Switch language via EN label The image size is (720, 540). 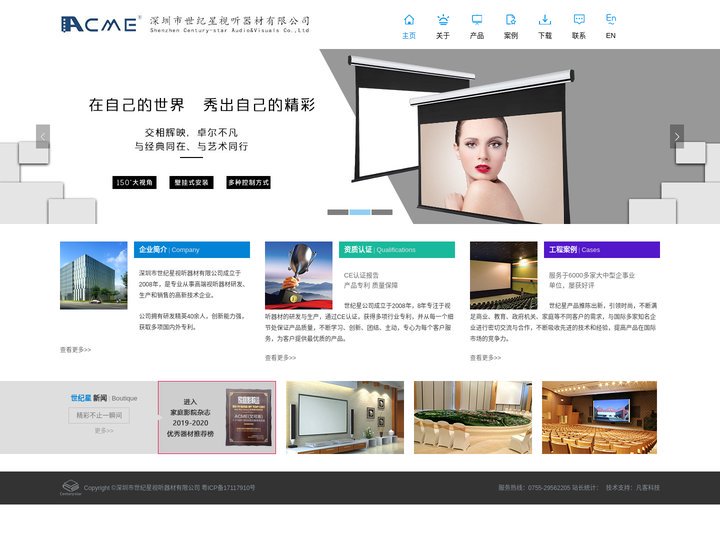[611, 35]
